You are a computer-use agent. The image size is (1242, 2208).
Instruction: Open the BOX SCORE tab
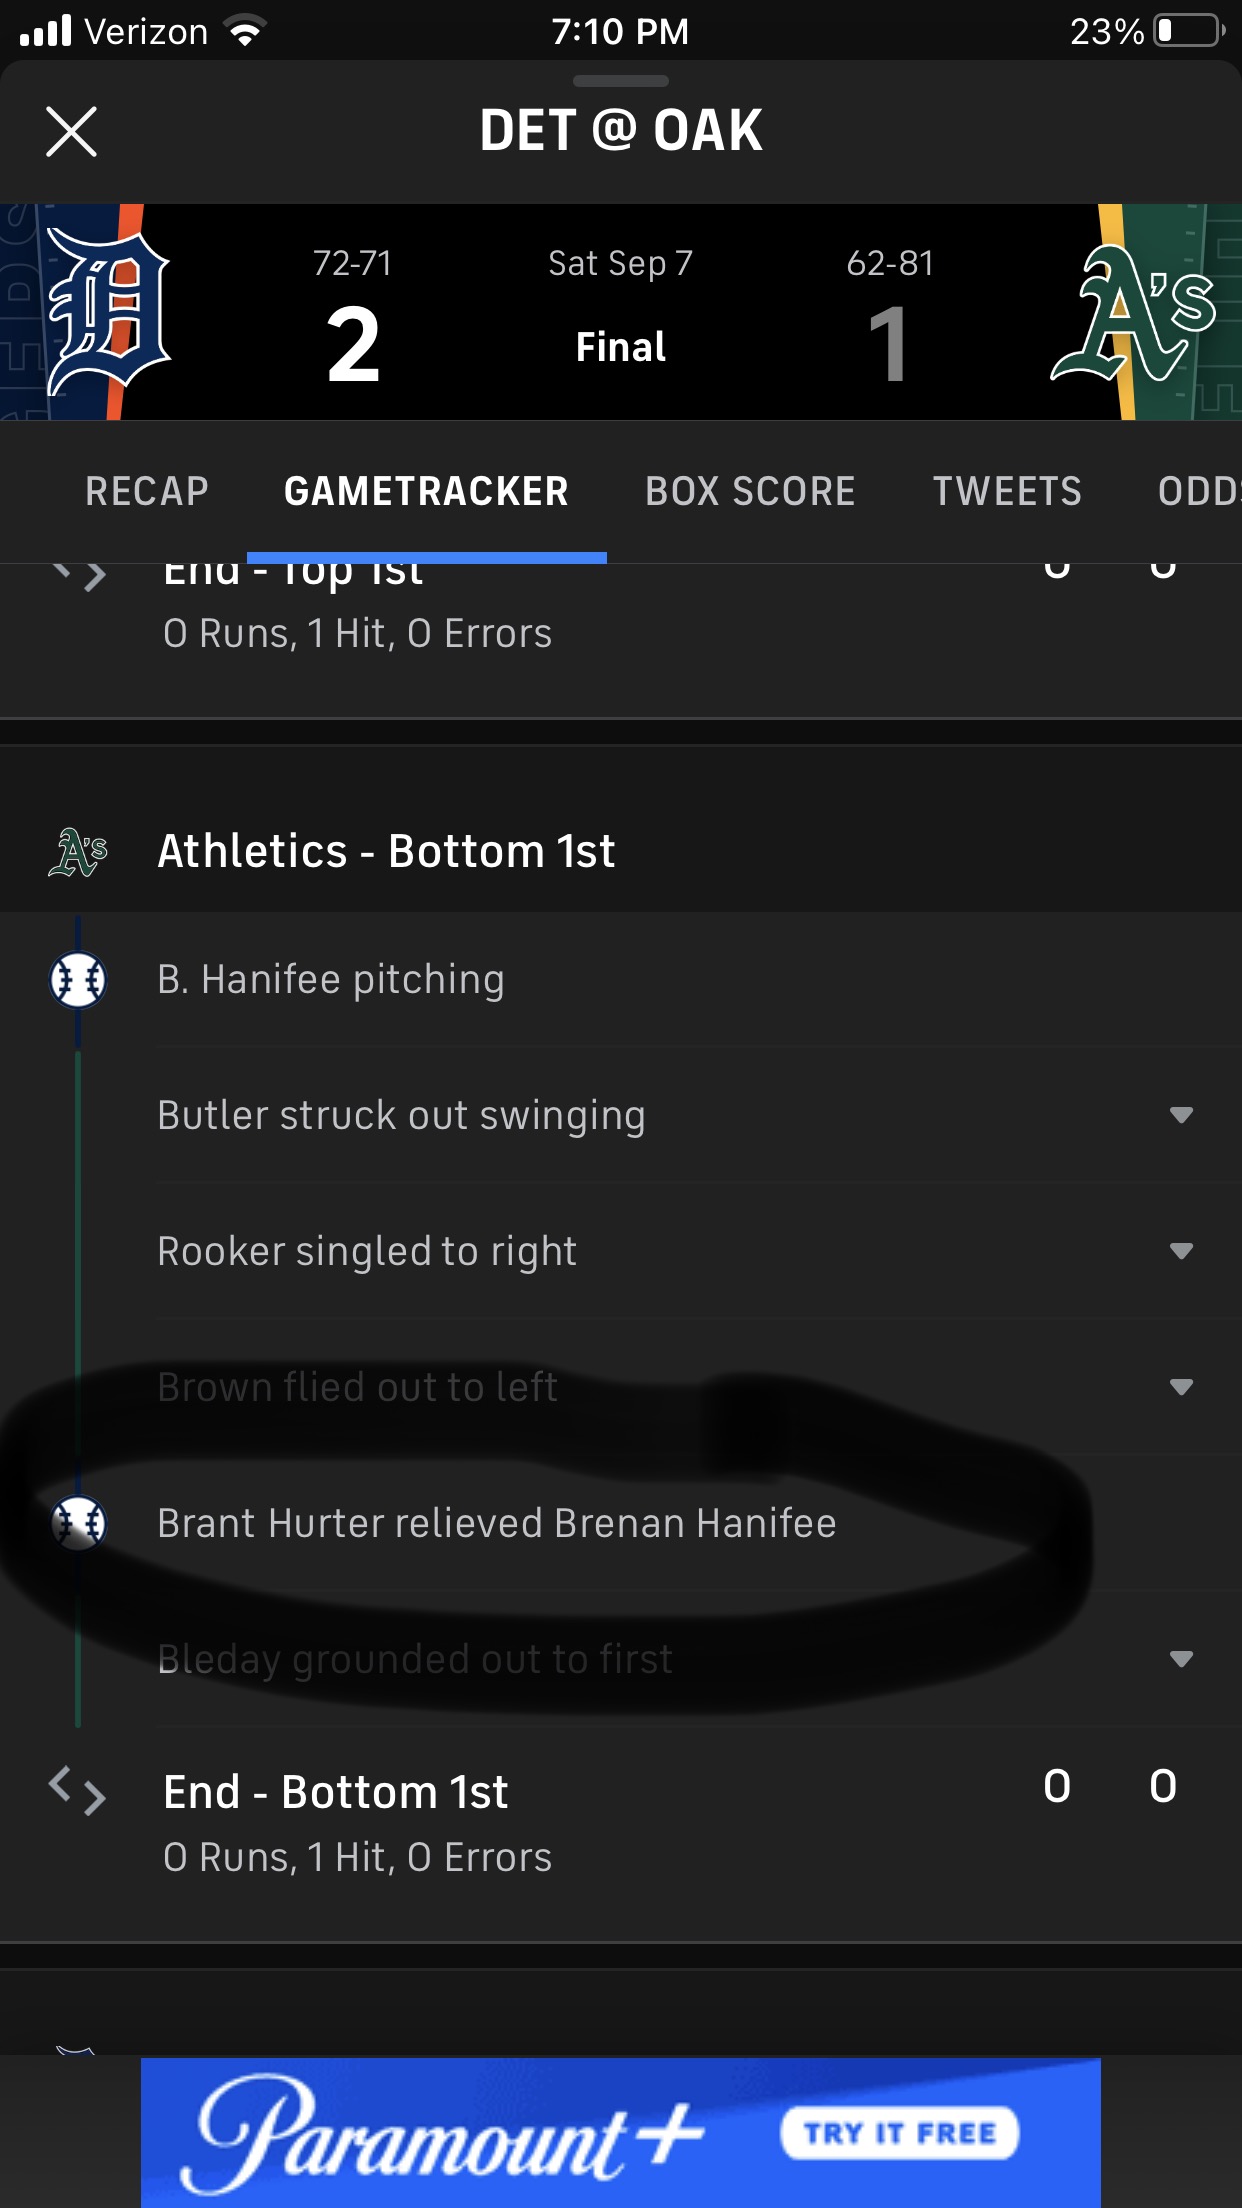point(750,491)
